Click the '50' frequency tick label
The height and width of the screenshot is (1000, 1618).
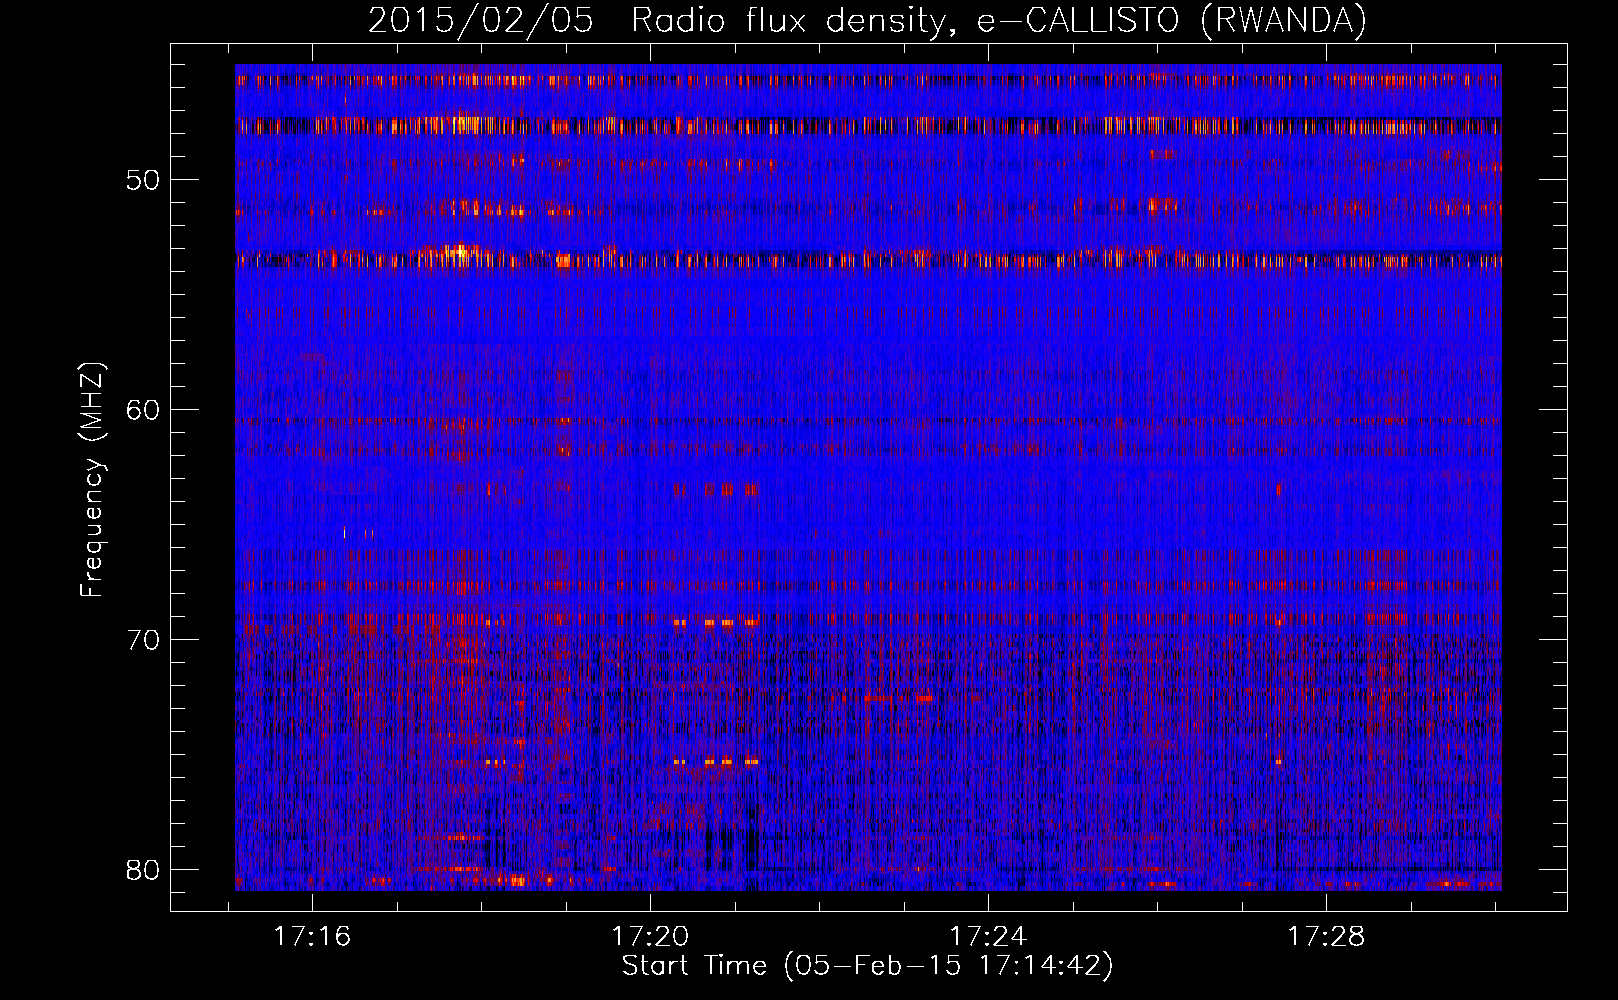pos(144,180)
